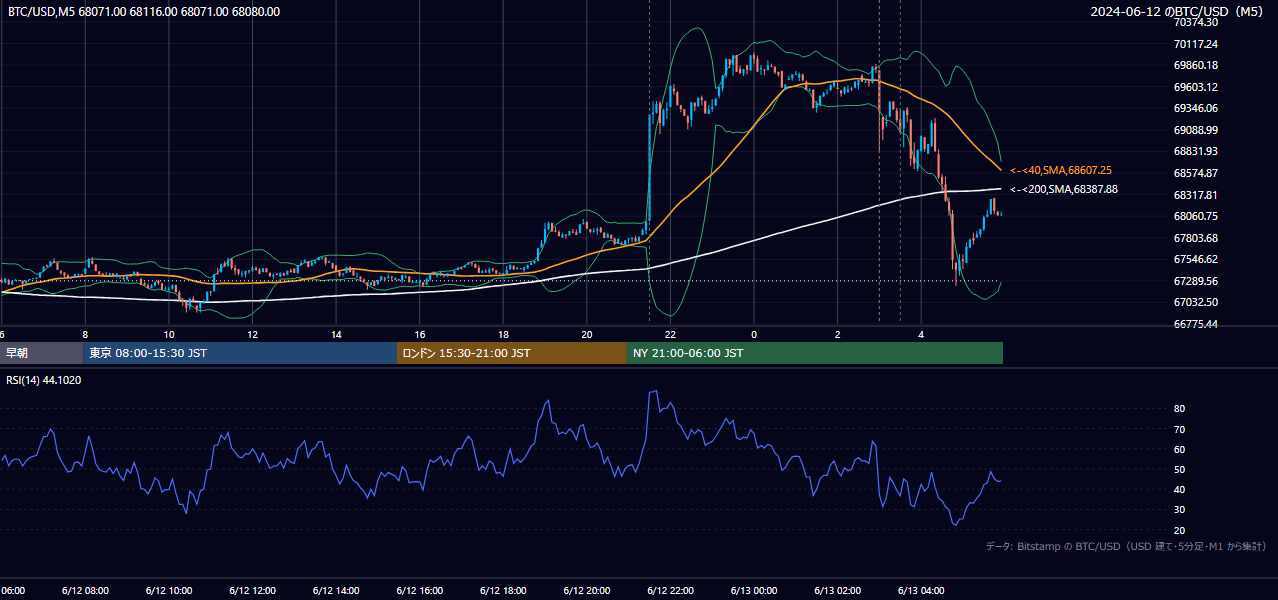The image size is (1278, 600).
Task: Click the hour label 22 under the price chart
Action: click(x=671, y=334)
